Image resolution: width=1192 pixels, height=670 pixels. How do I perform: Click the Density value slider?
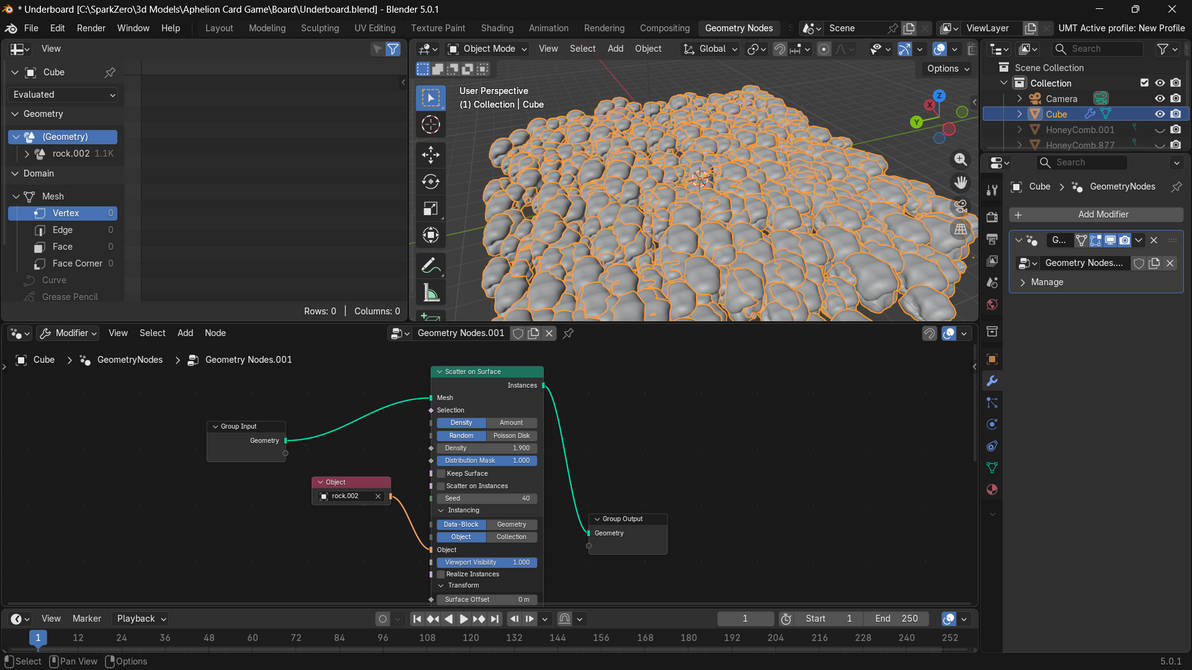click(487, 448)
